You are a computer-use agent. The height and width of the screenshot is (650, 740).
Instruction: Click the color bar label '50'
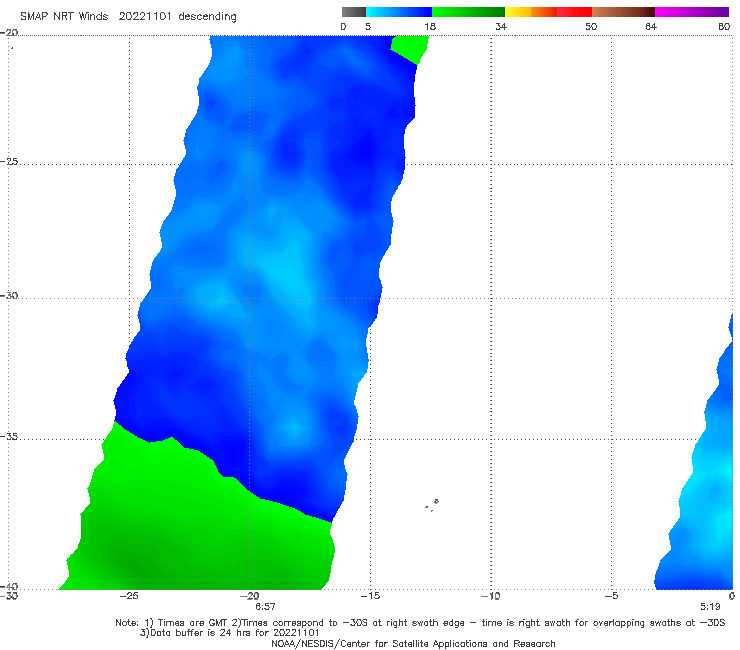[x=591, y=27]
